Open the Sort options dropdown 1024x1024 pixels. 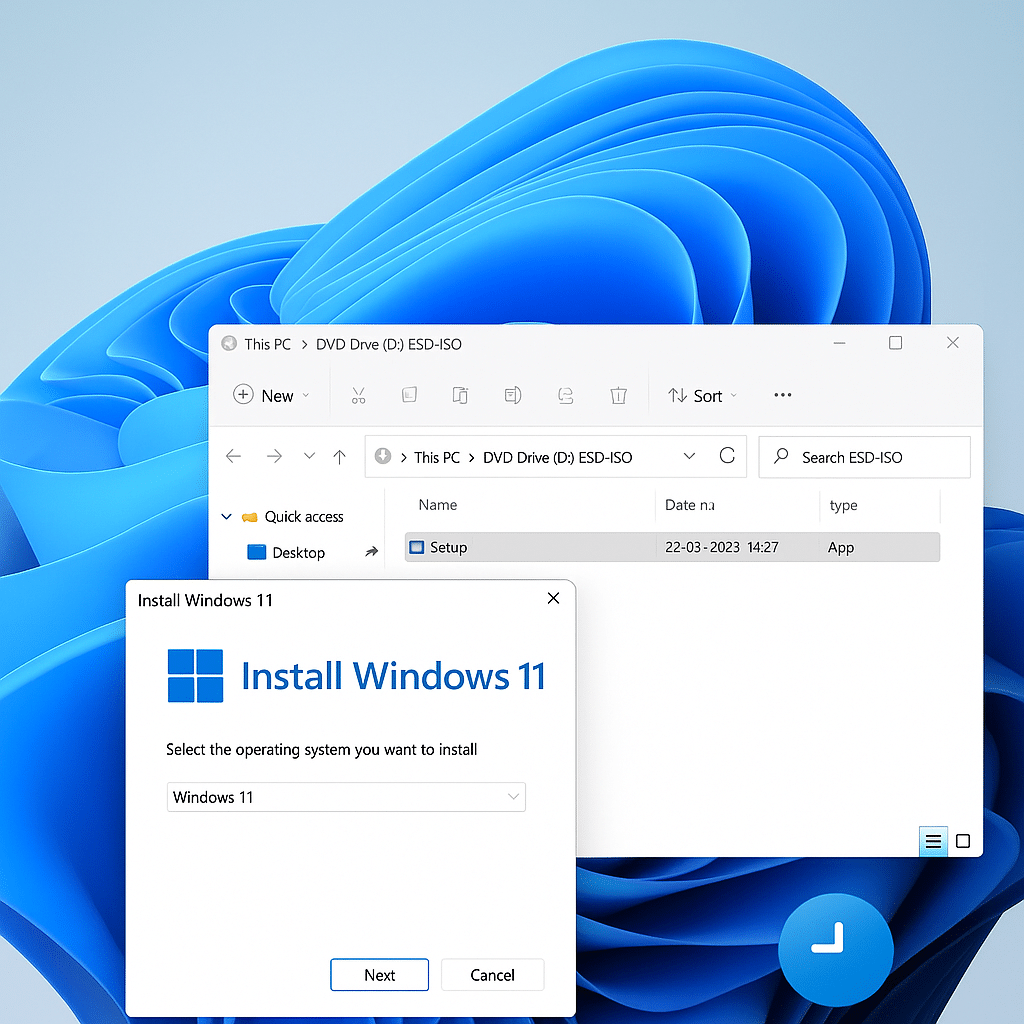(x=701, y=395)
